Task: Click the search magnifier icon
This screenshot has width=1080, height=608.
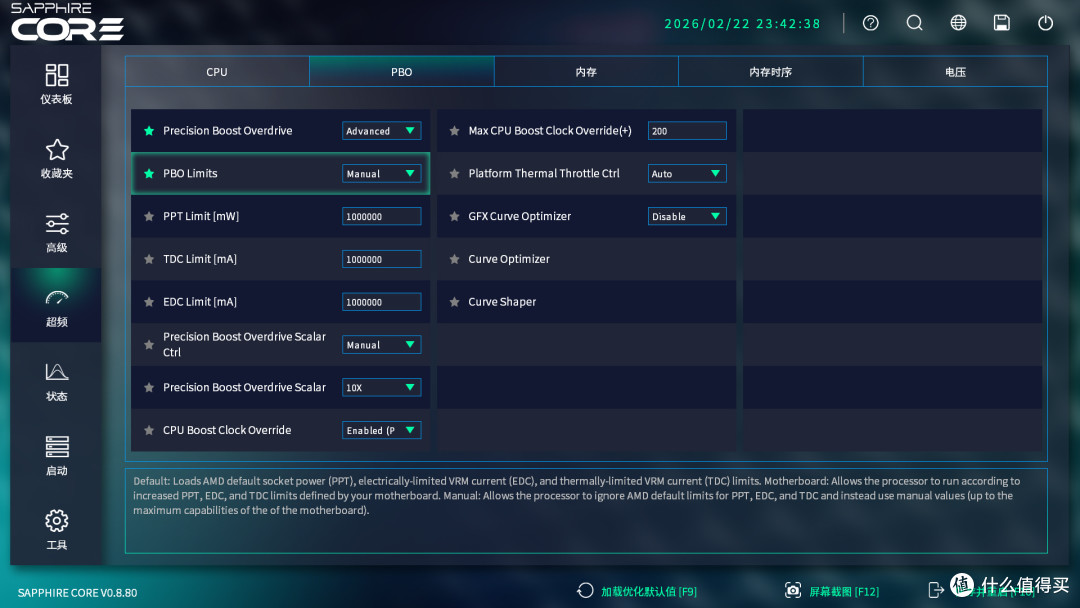Action: [915, 23]
